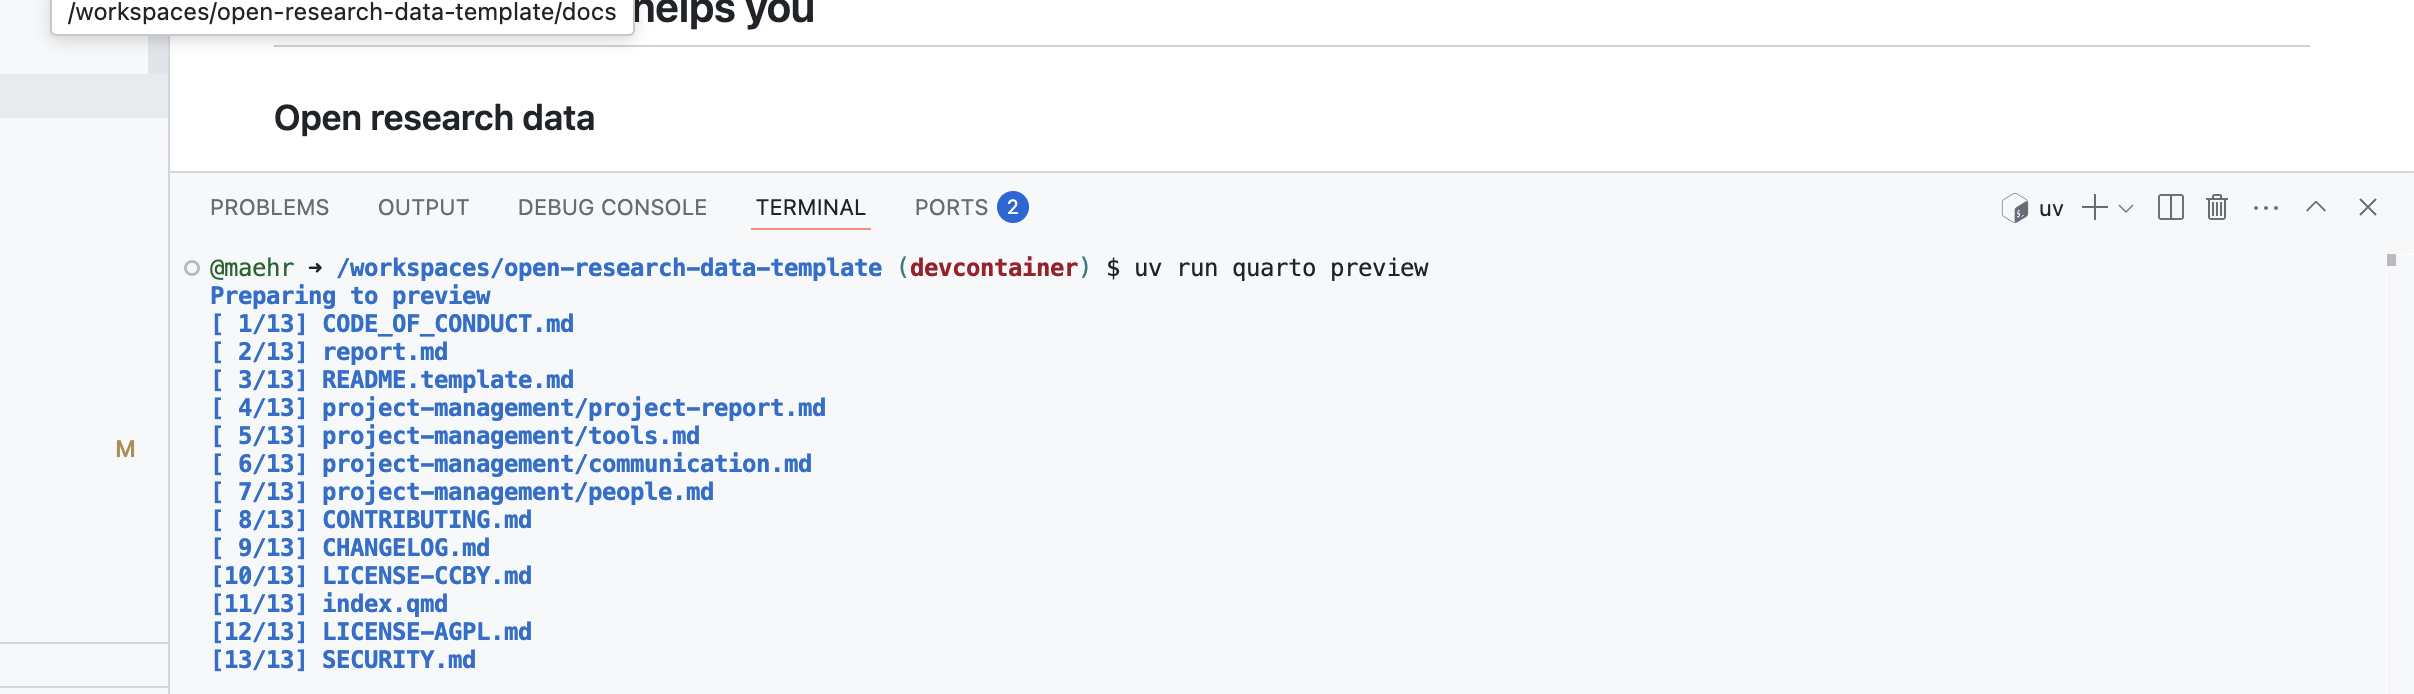The width and height of the screenshot is (2414, 694).
Task: Click SECURITY.md in terminal output
Action: tap(399, 660)
